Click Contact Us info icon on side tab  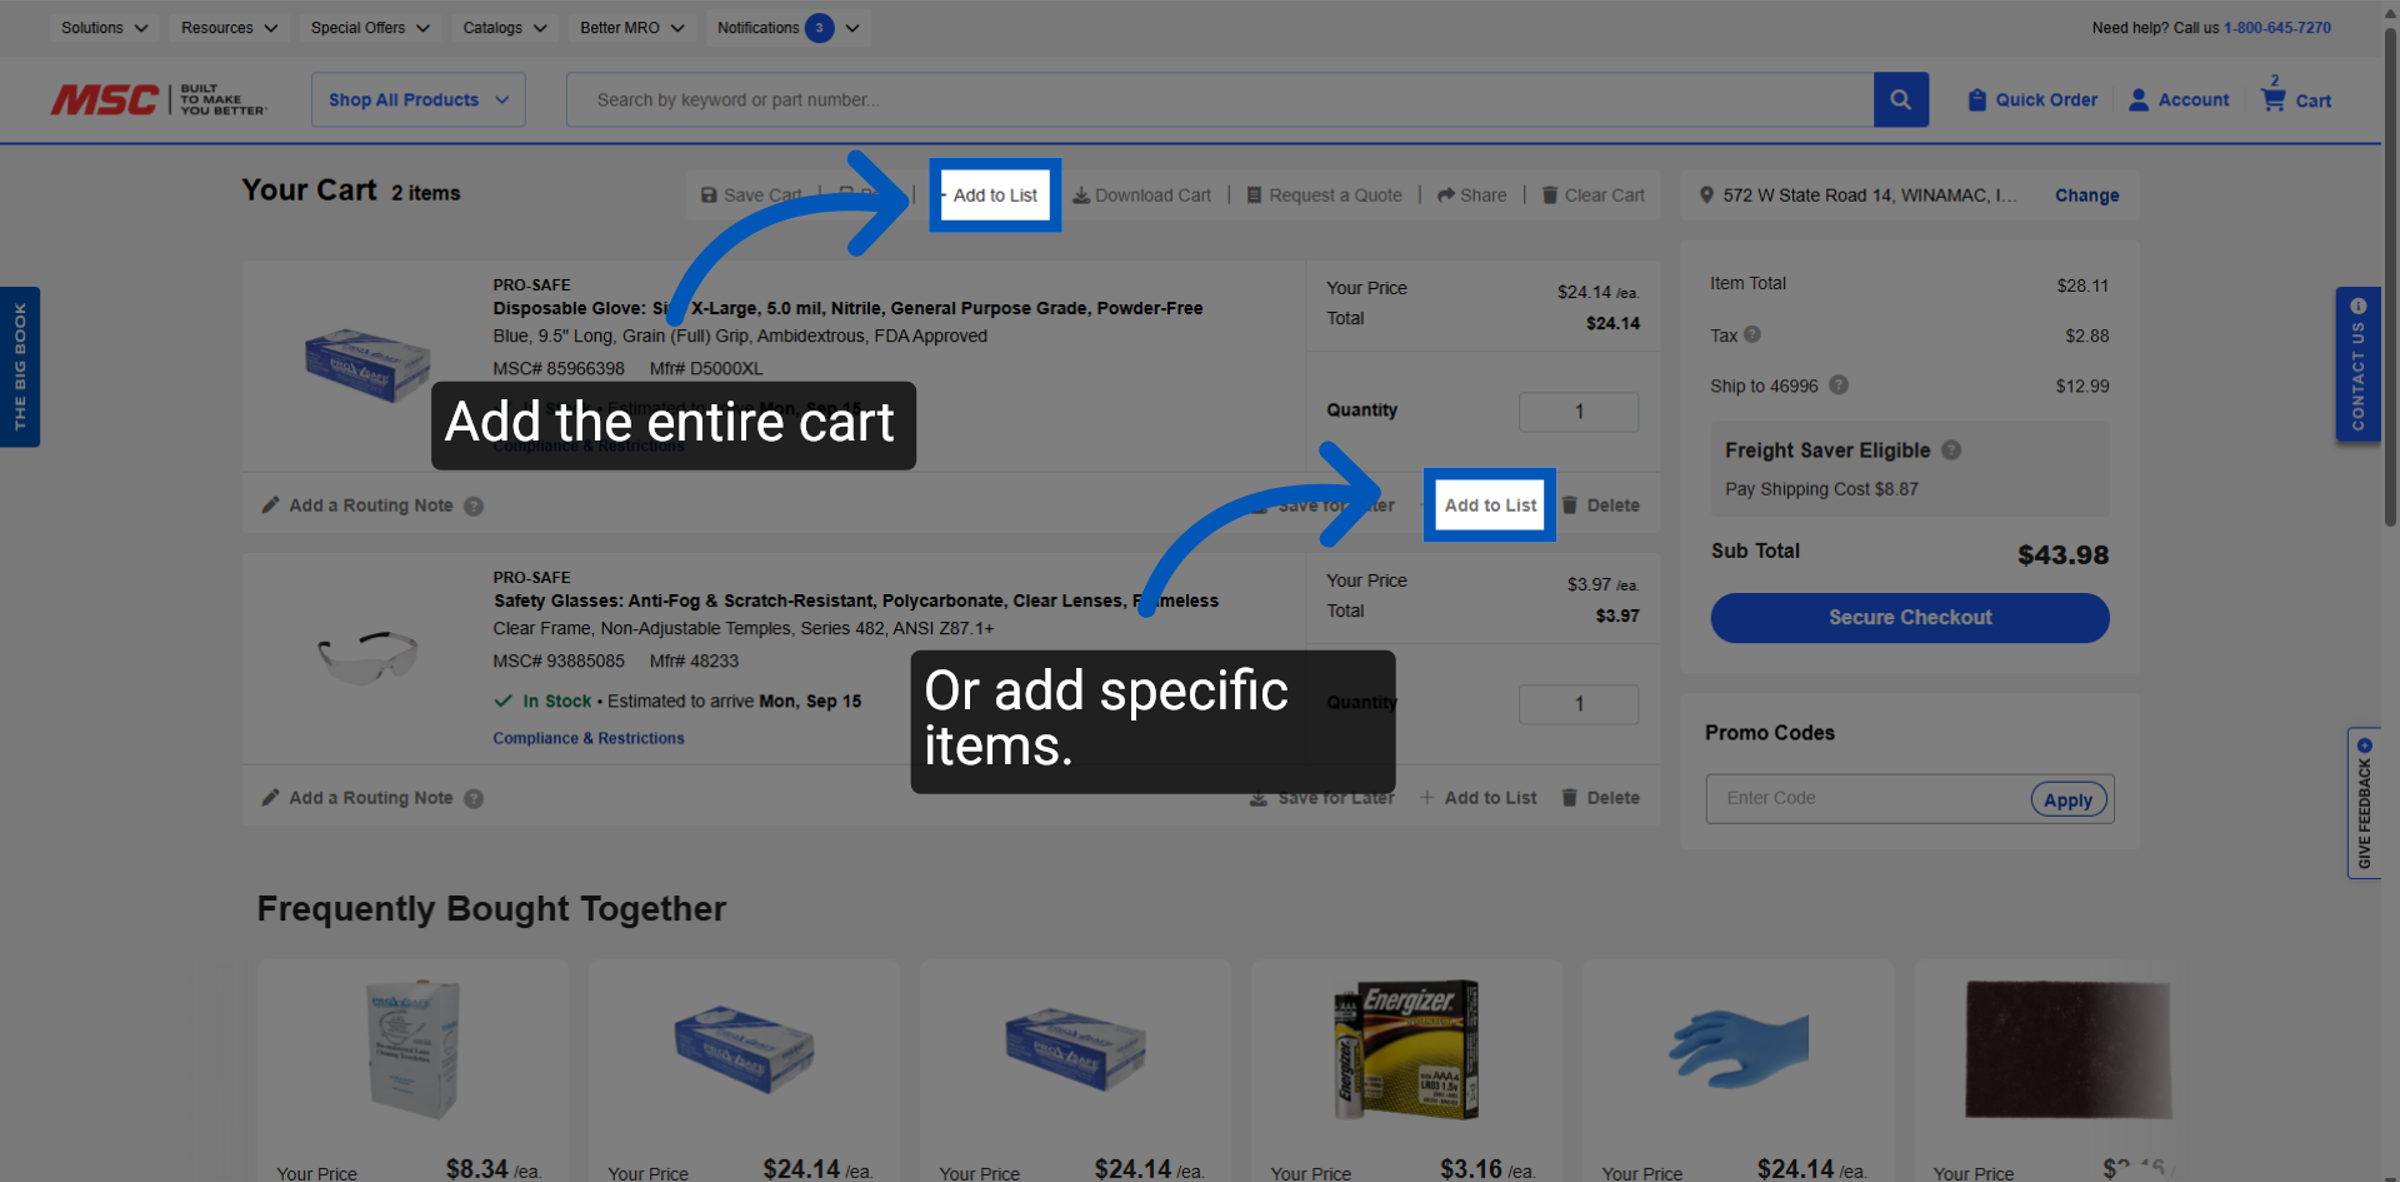pos(2358,306)
